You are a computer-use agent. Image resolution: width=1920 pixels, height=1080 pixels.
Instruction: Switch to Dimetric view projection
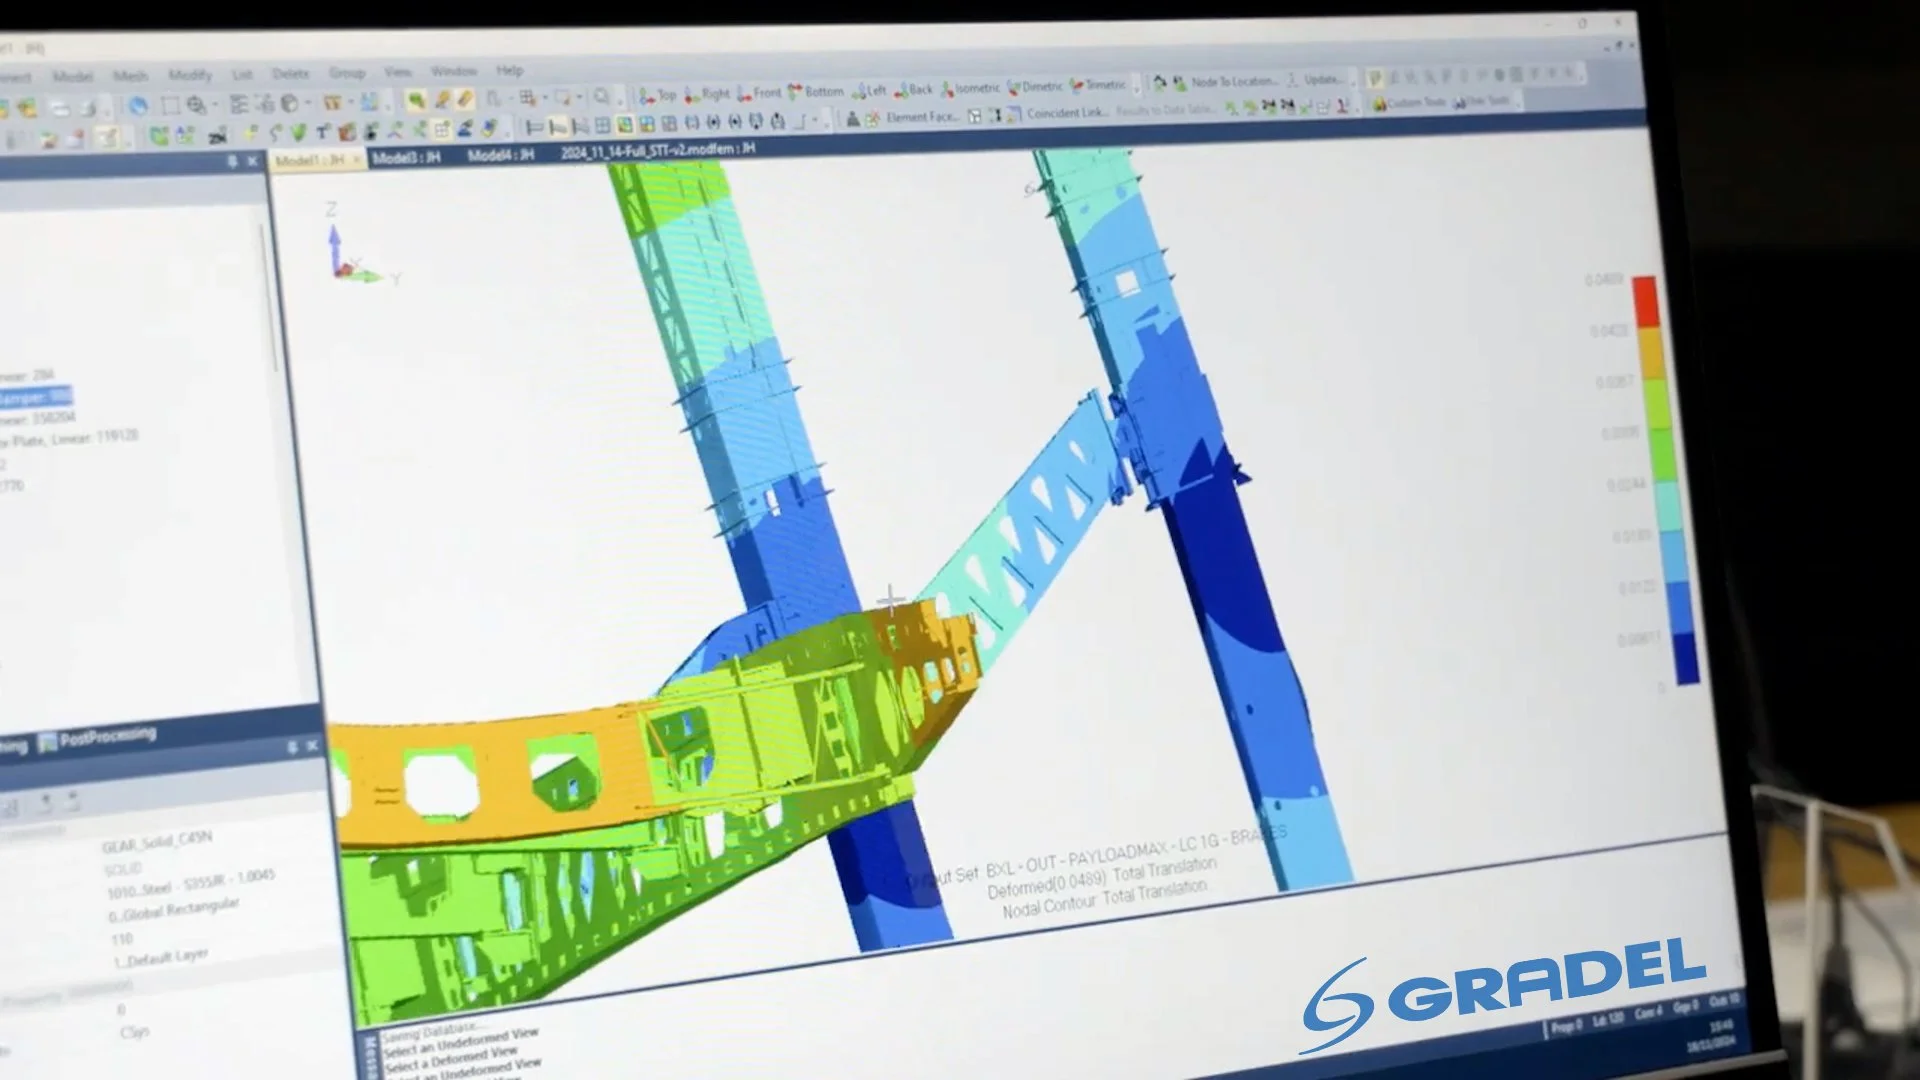point(1015,87)
